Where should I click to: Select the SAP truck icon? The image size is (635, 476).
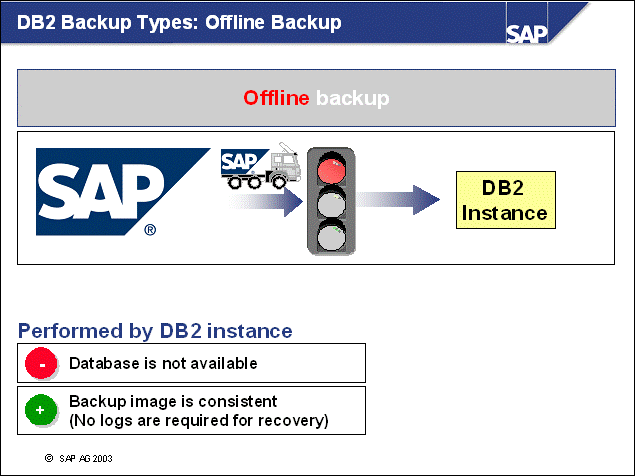click(261, 165)
